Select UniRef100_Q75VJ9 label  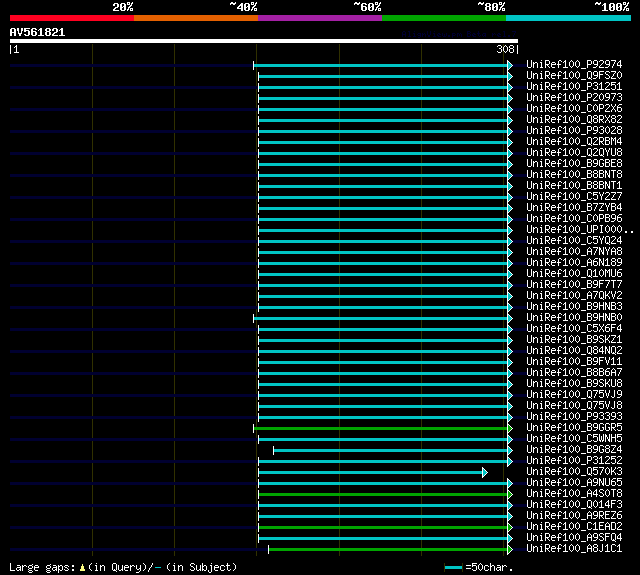tap(574, 395)
